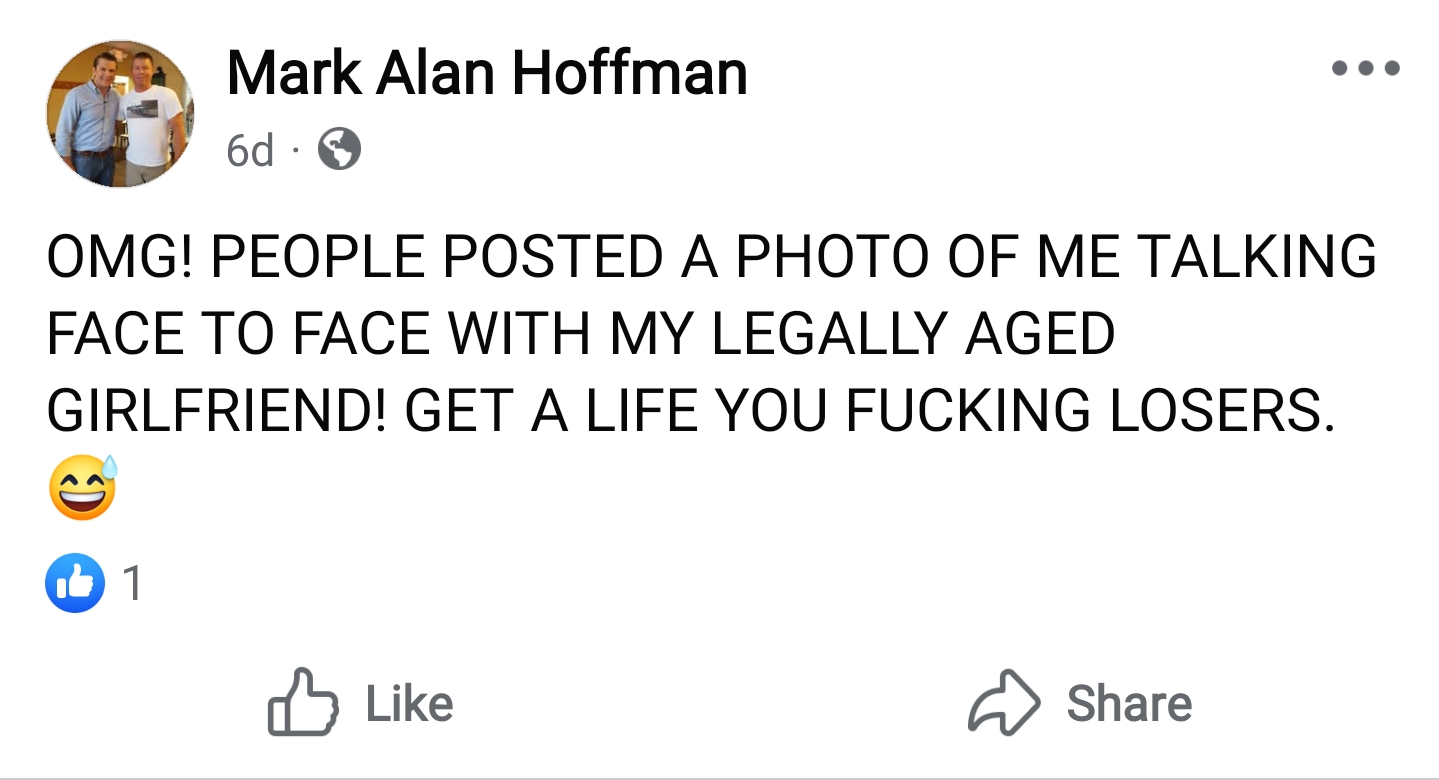Open Mark Alan Hoffman's profile picture
Screen dimensions: 1439x780
pos(120,113)
